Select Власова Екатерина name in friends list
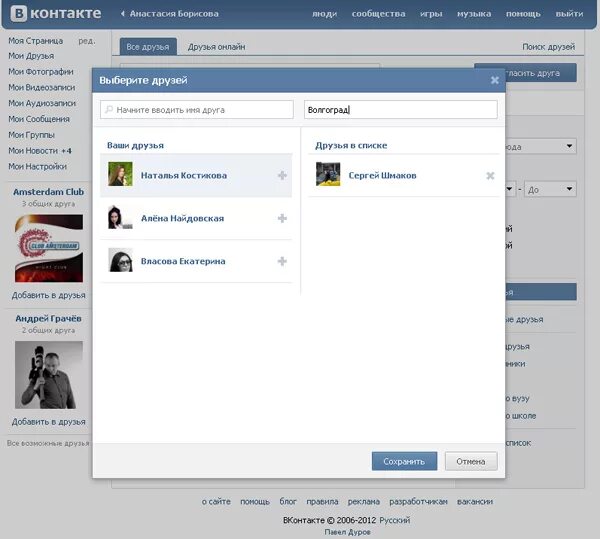 click(x=183, y=261)
